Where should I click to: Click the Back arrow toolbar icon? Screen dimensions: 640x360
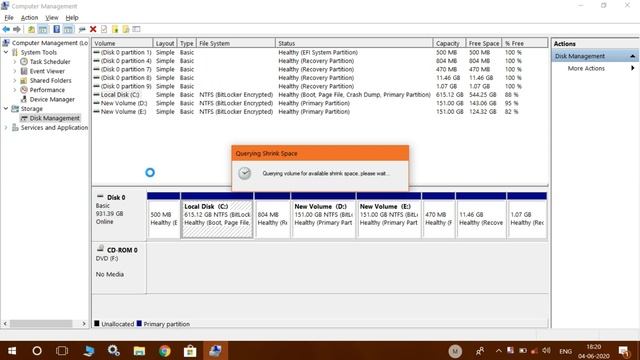pyautogui.click(x=6, y=29)
